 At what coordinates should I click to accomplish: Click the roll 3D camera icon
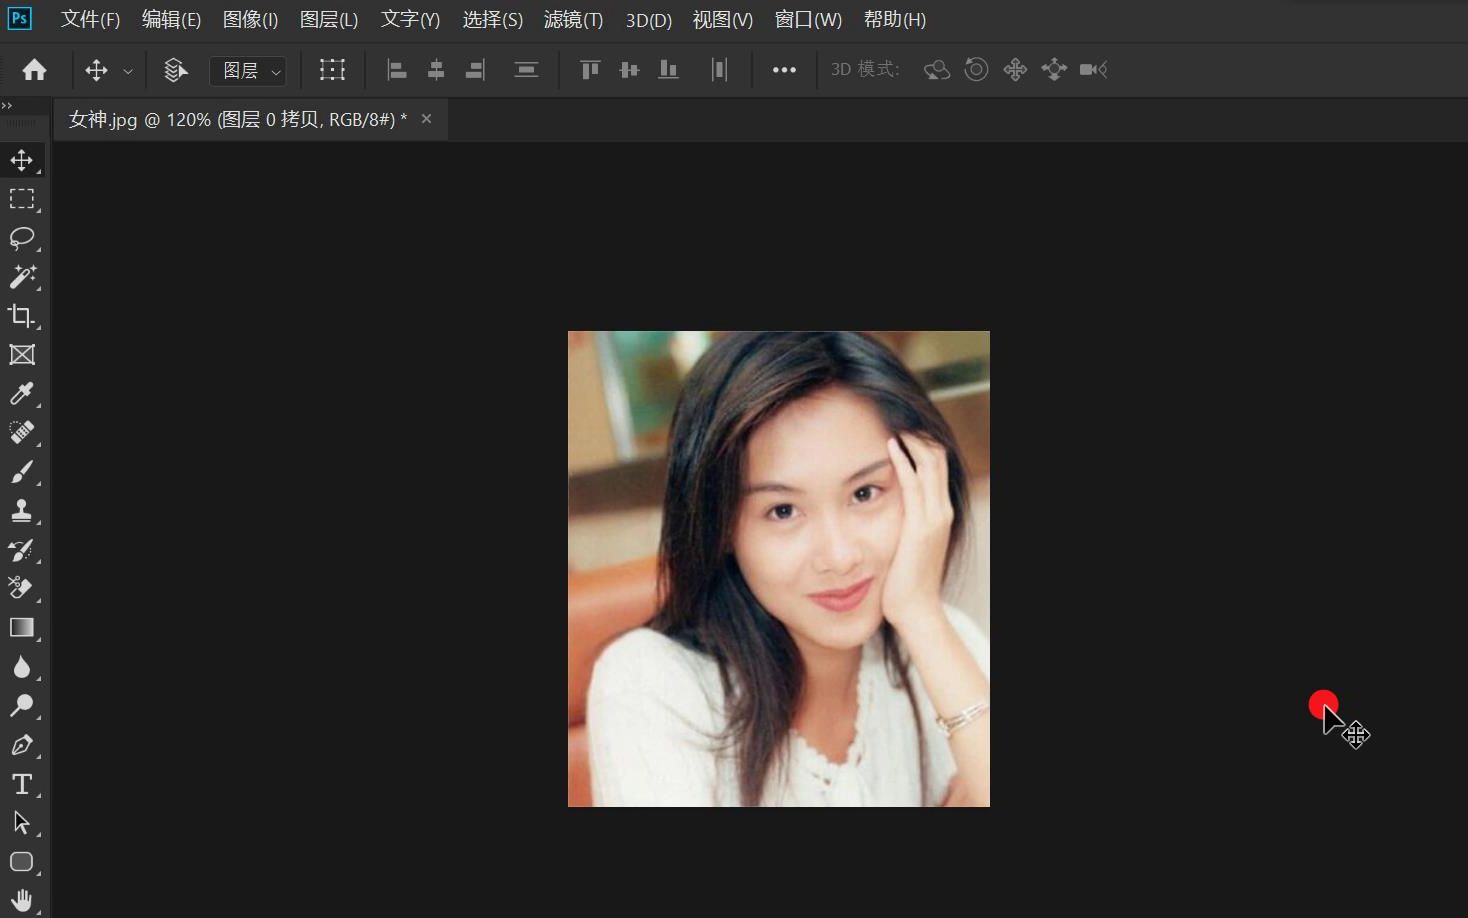[x=976, y=70]
